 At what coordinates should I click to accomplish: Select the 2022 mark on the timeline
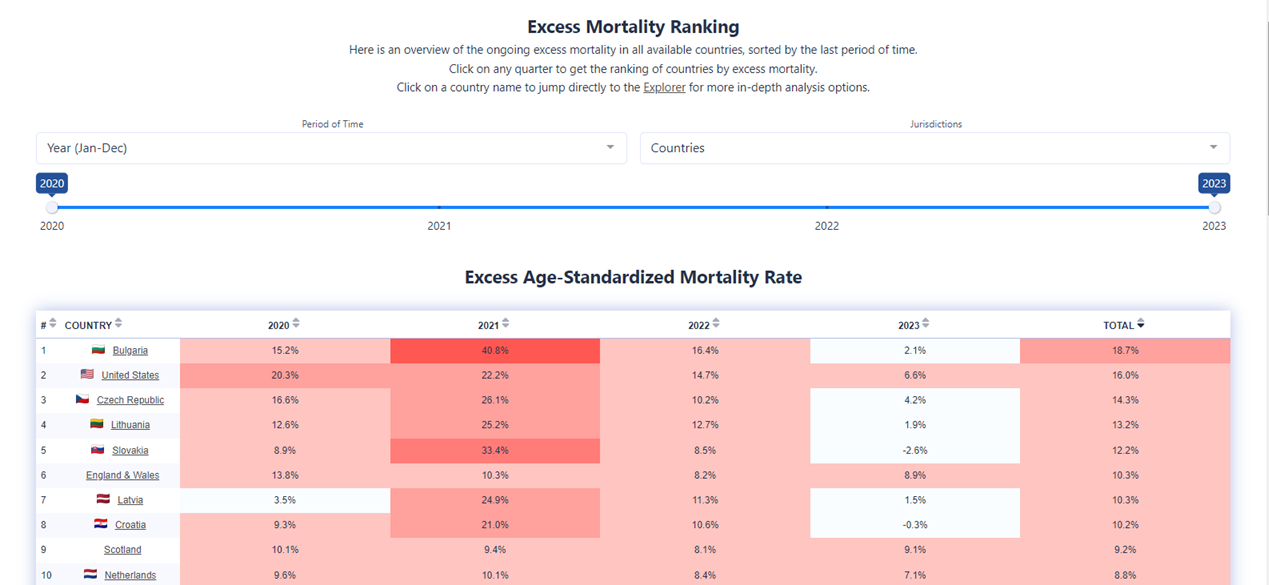pyautogui.click(x=827, y=208)
